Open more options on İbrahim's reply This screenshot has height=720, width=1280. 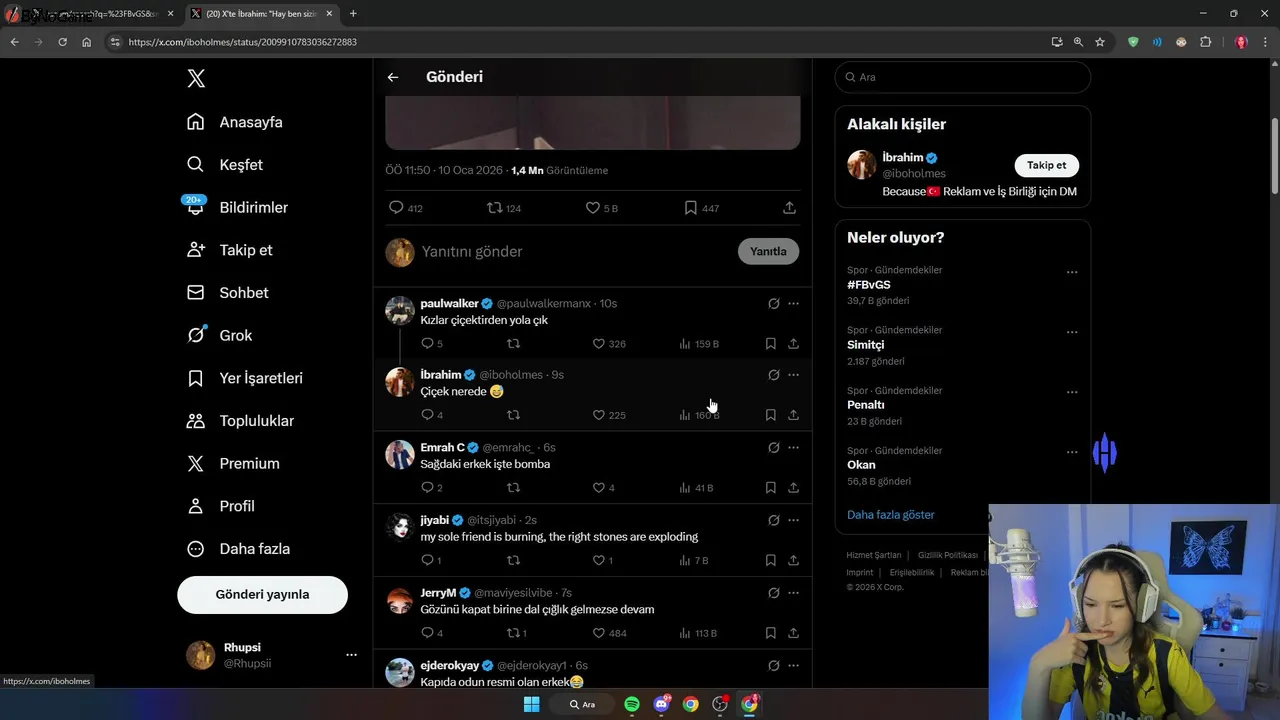tap(793, 375)
